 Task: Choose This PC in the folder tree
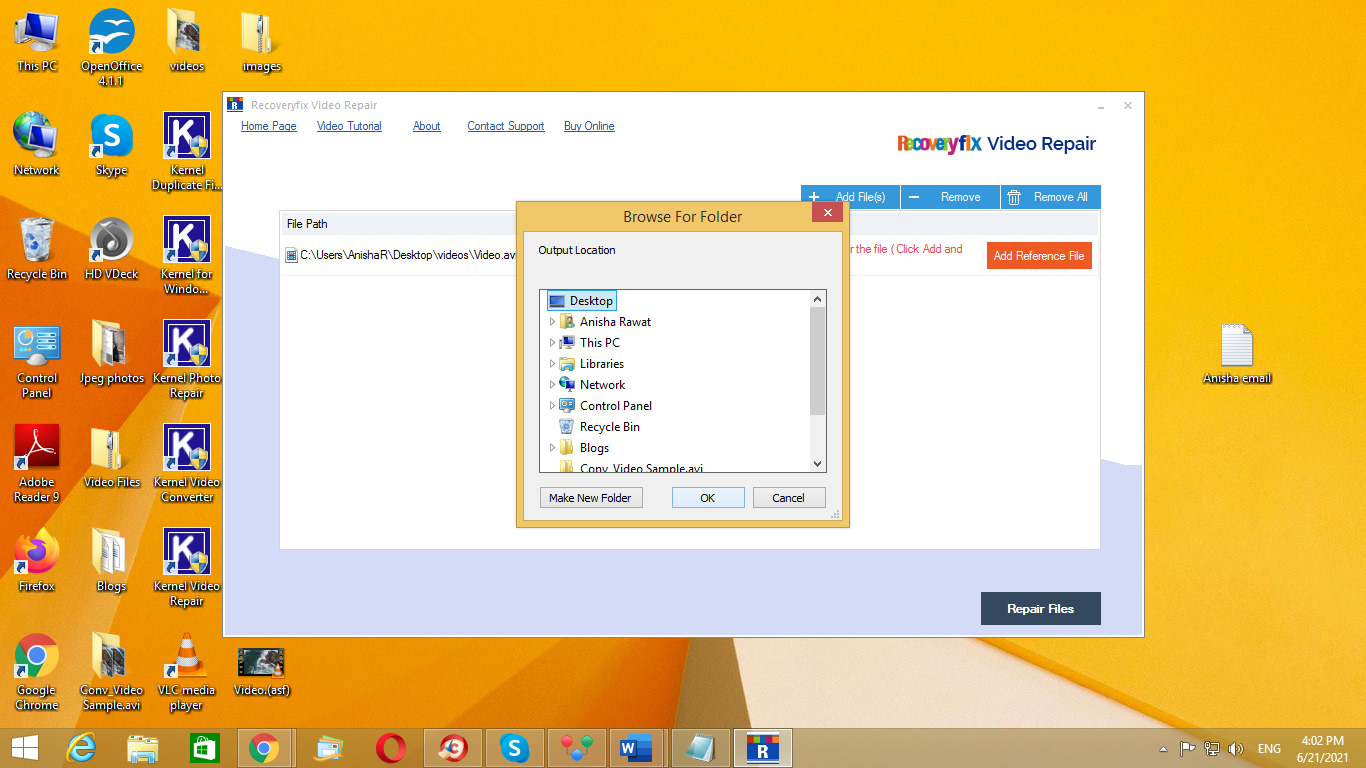pos(589,343)
